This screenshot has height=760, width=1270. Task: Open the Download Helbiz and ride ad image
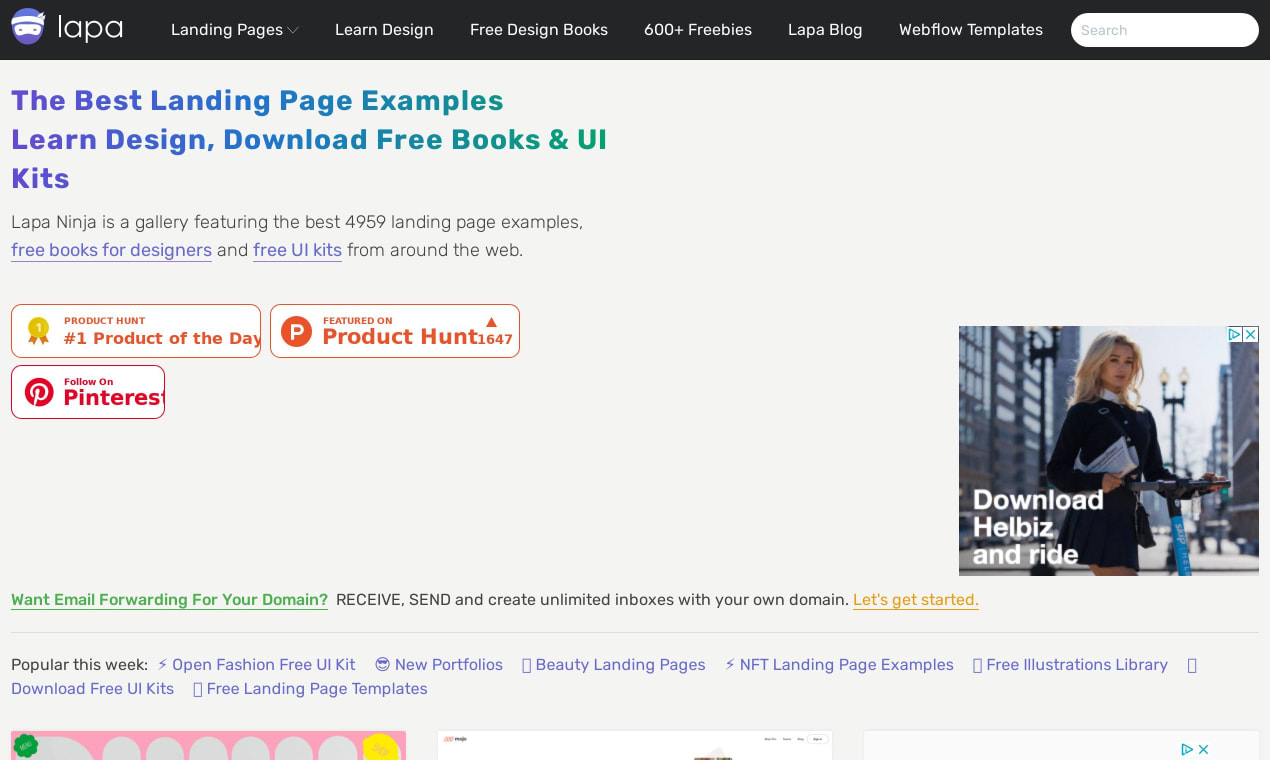pos(1109,451)
